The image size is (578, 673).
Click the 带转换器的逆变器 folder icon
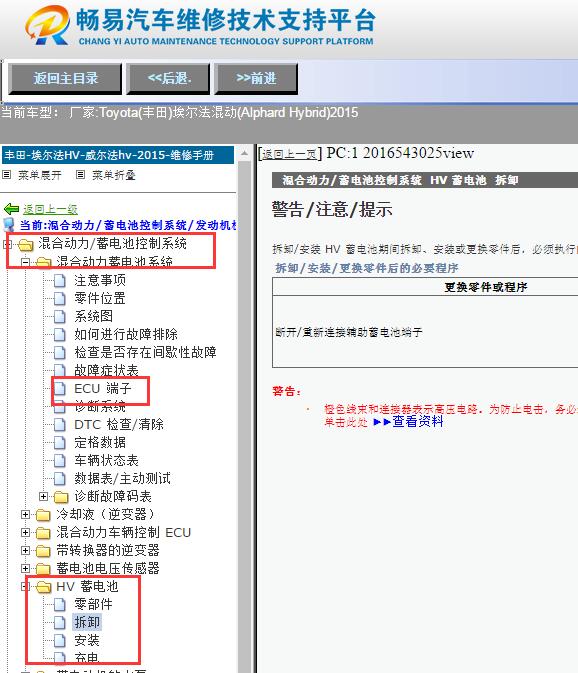click(x=43, y=551)
